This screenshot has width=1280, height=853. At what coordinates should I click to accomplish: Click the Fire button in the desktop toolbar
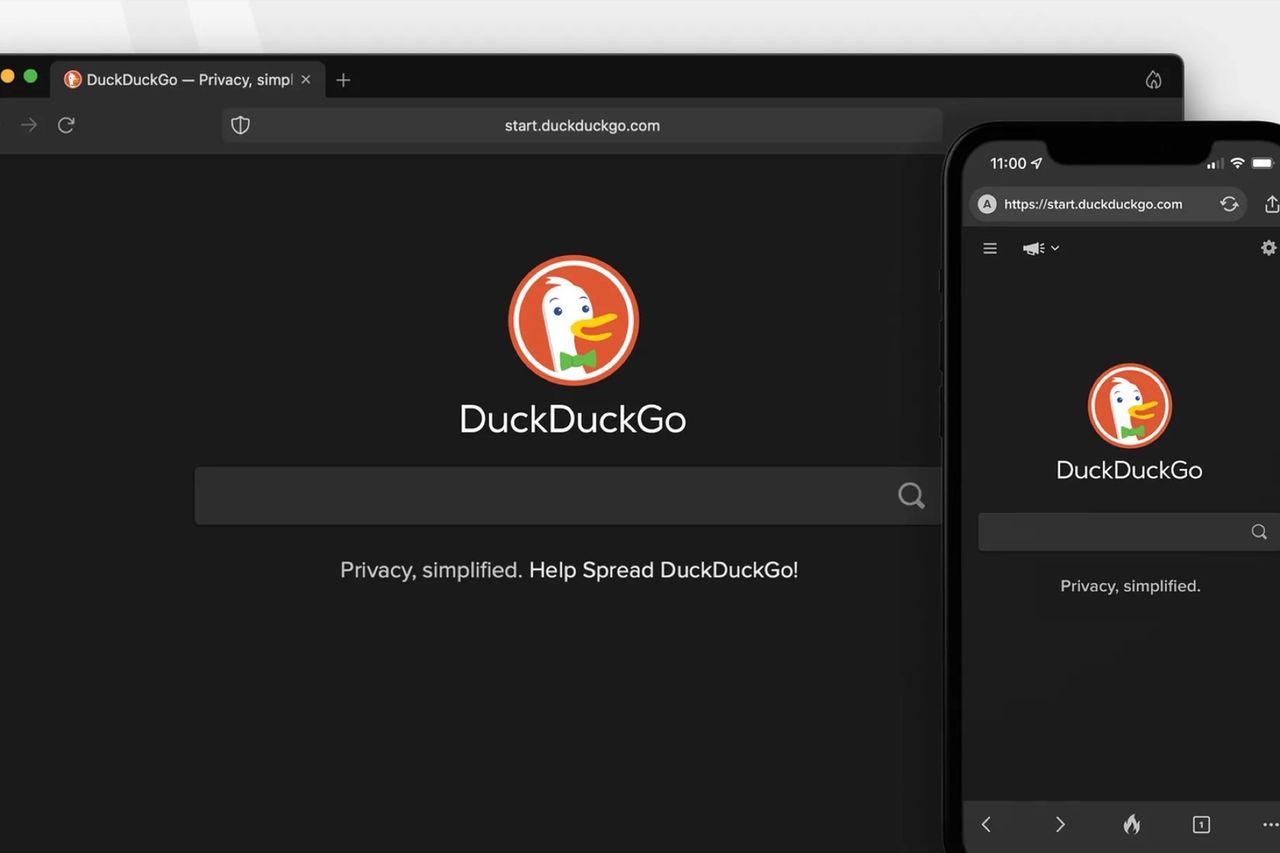pos(1153,79)
